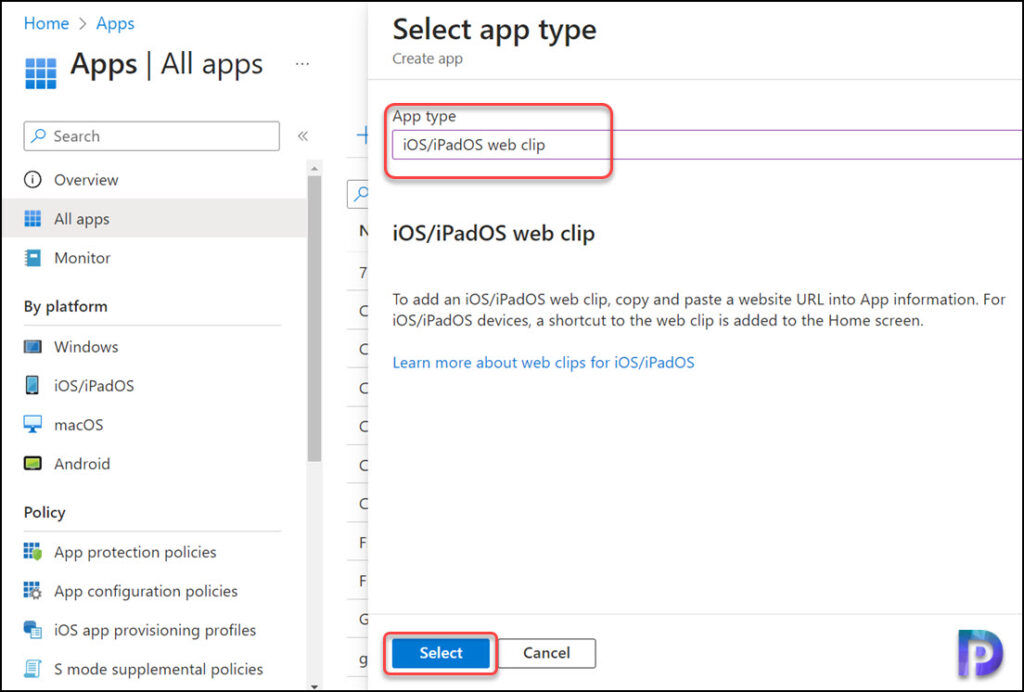Collapse the sidebar with the double chevron

302,136
